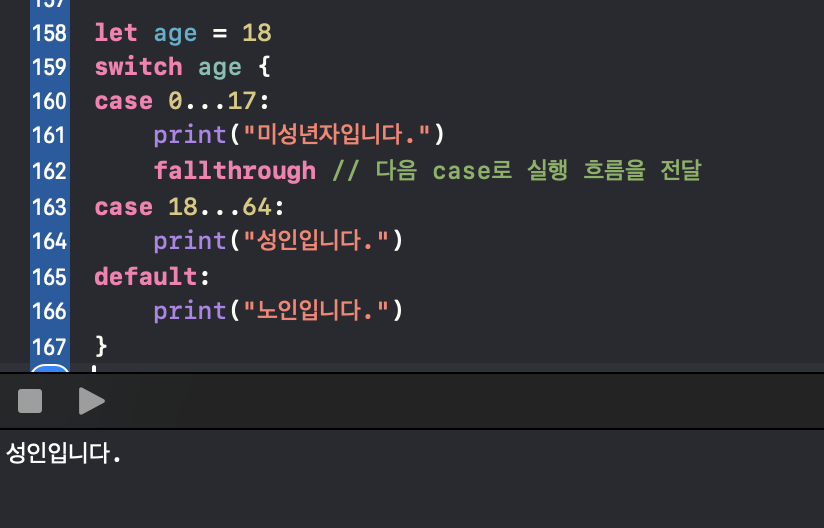
Task: Place cursor on the 'let' keyword
Action: (x=116, y=33)
